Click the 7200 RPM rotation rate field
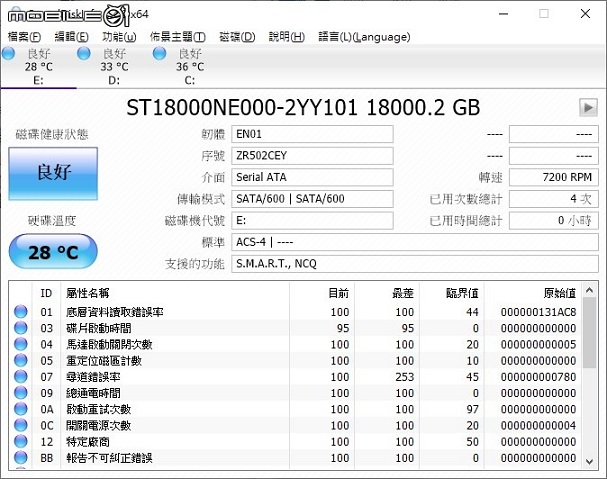Image resolution: width=607 pixels, height=479 pixels. point(554,177)
